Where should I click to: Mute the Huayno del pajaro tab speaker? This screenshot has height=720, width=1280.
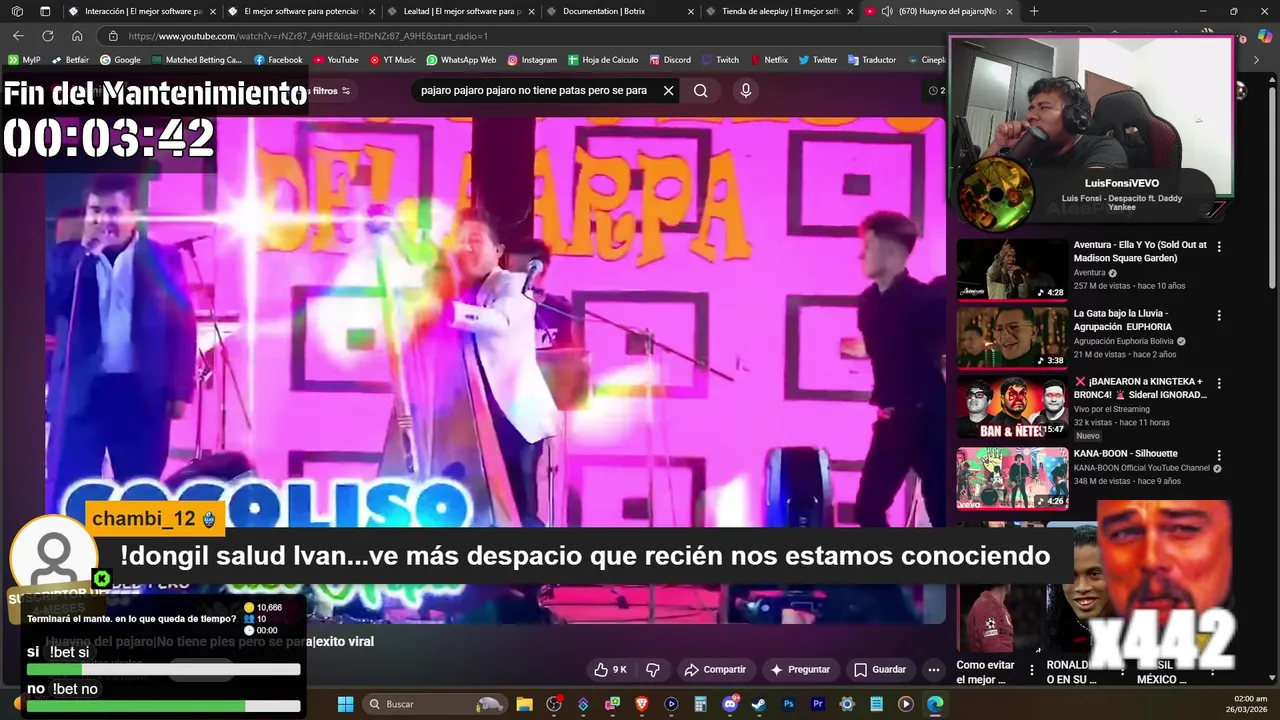coord(886,11)
